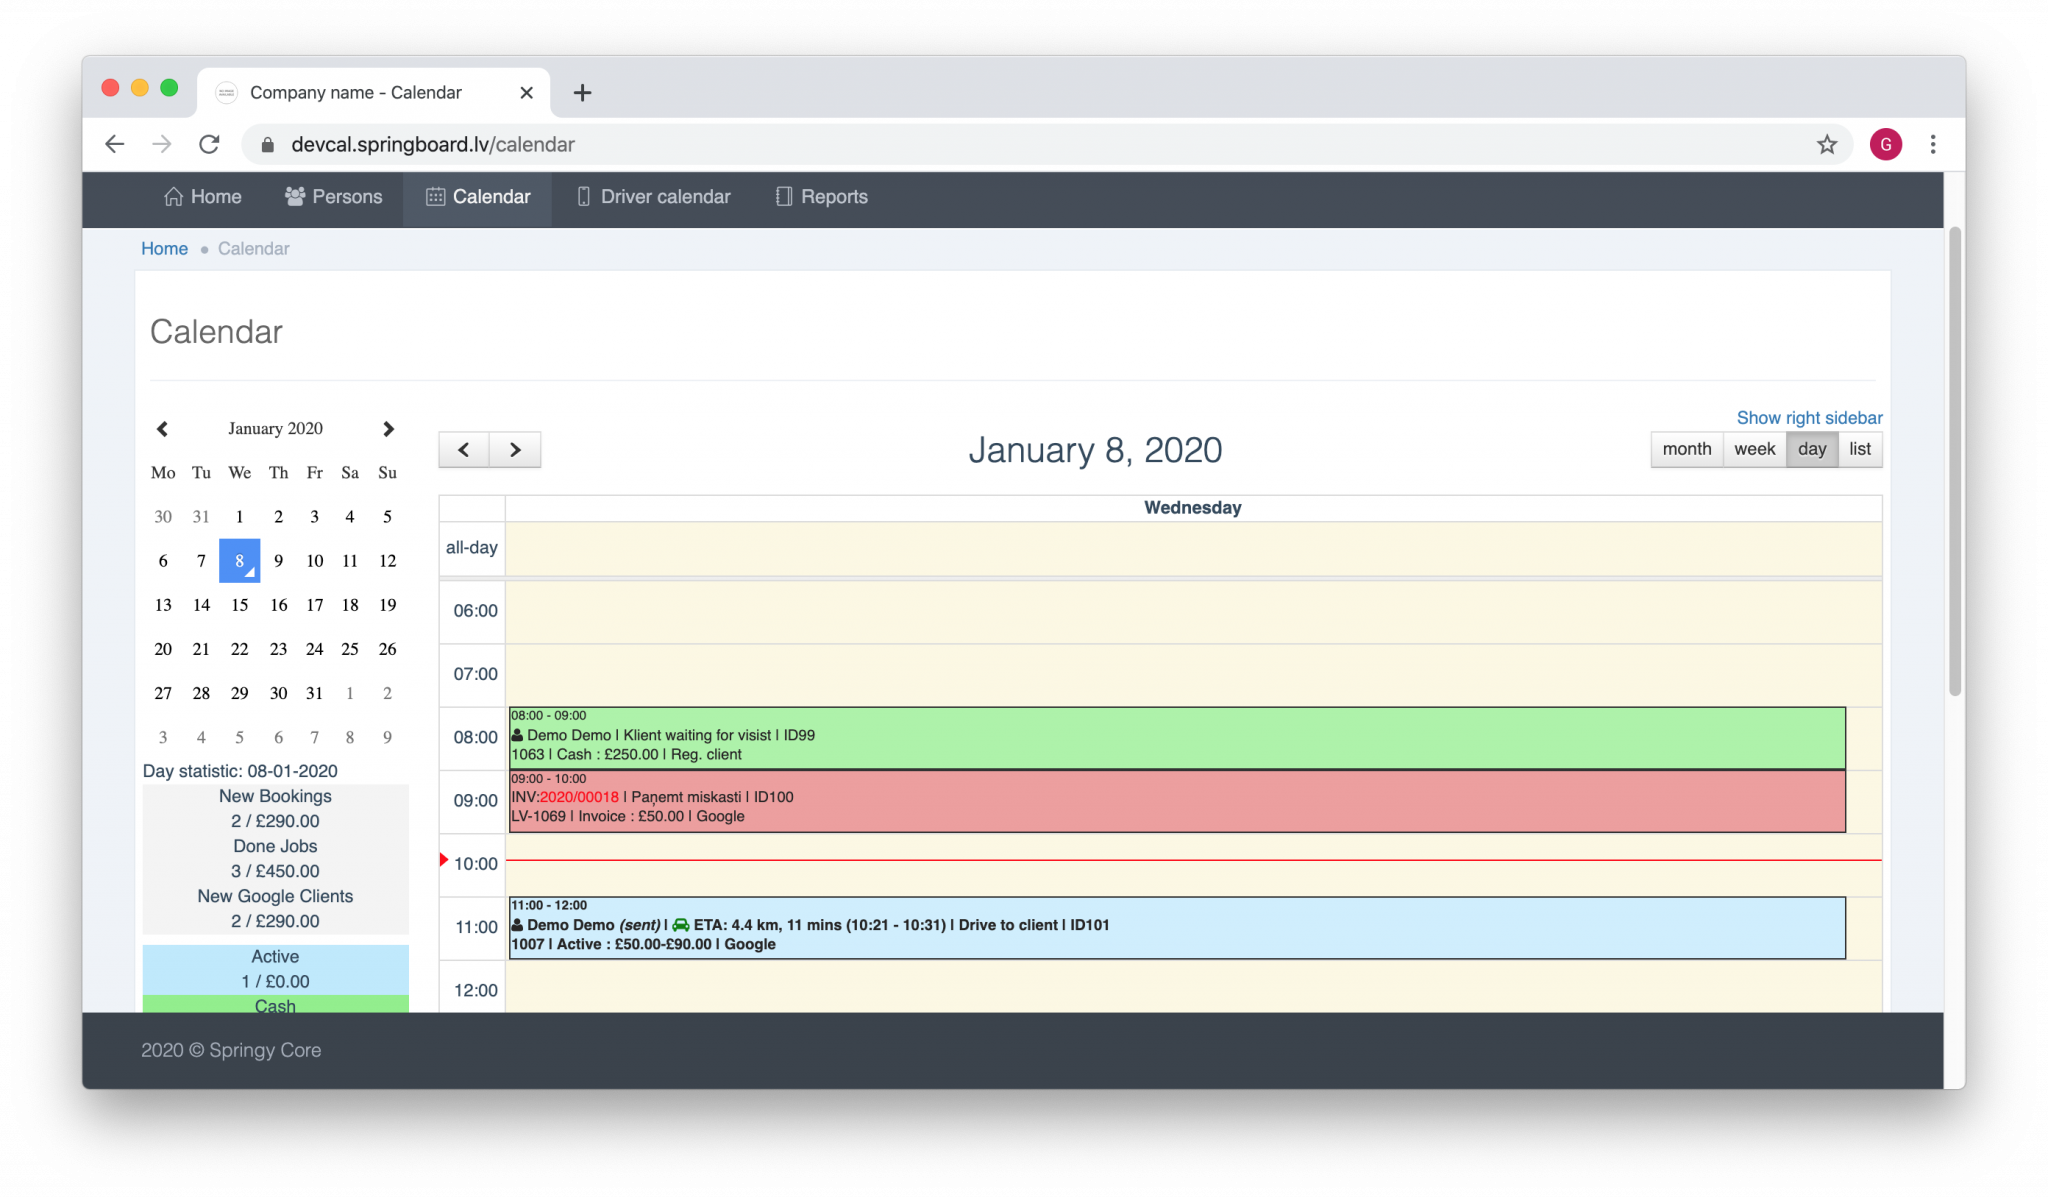The width and height of the screenshot is (2048, 1198).
Task: View site security lock info
Action: click(267, 144)
